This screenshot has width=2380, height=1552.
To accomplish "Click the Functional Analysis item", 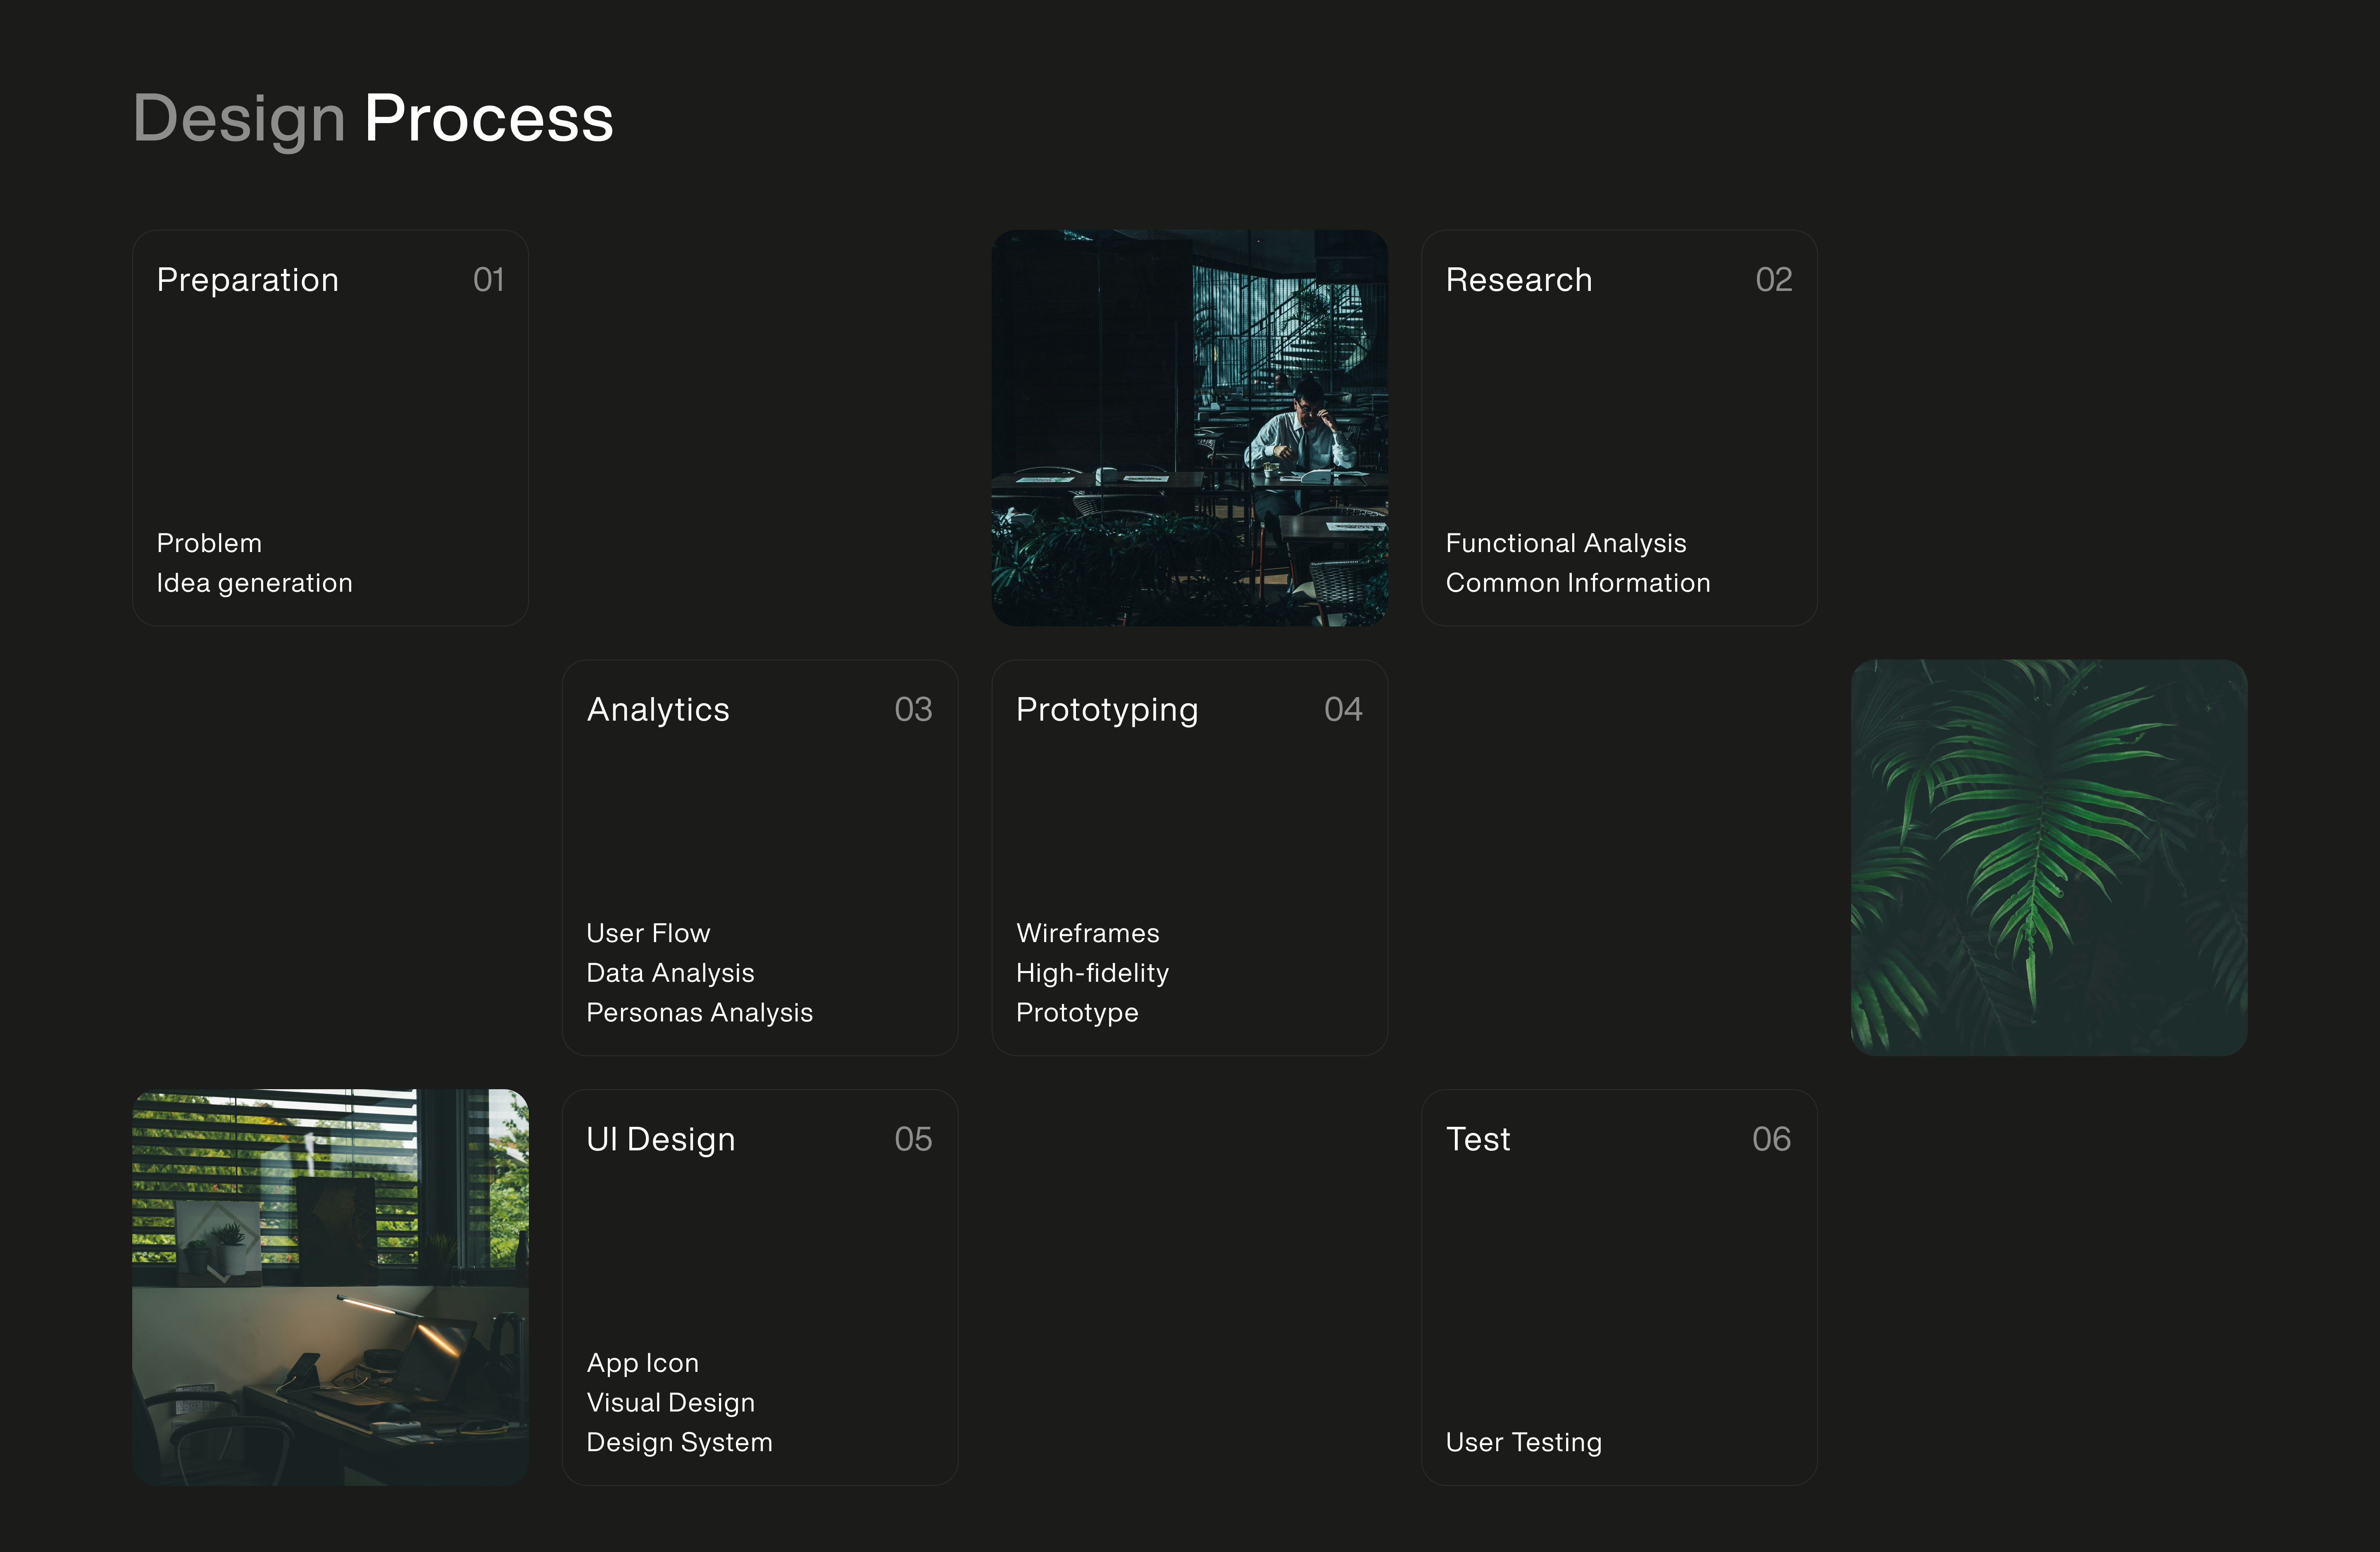I will pyautogui.click(x=1565, y=543).
